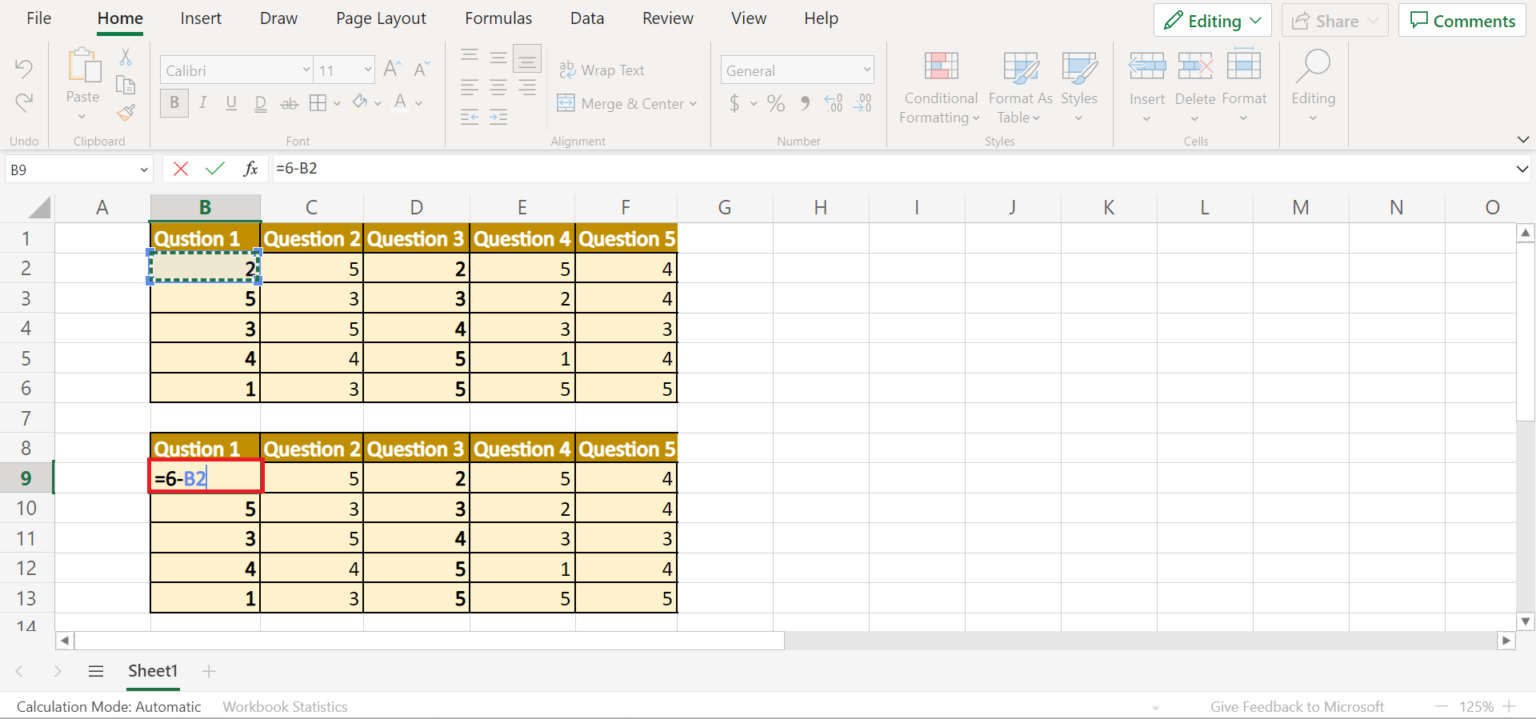Screen dimensions: 1536x719
Task: Confirm the formula with the checkmark icon
Action: 215,169
